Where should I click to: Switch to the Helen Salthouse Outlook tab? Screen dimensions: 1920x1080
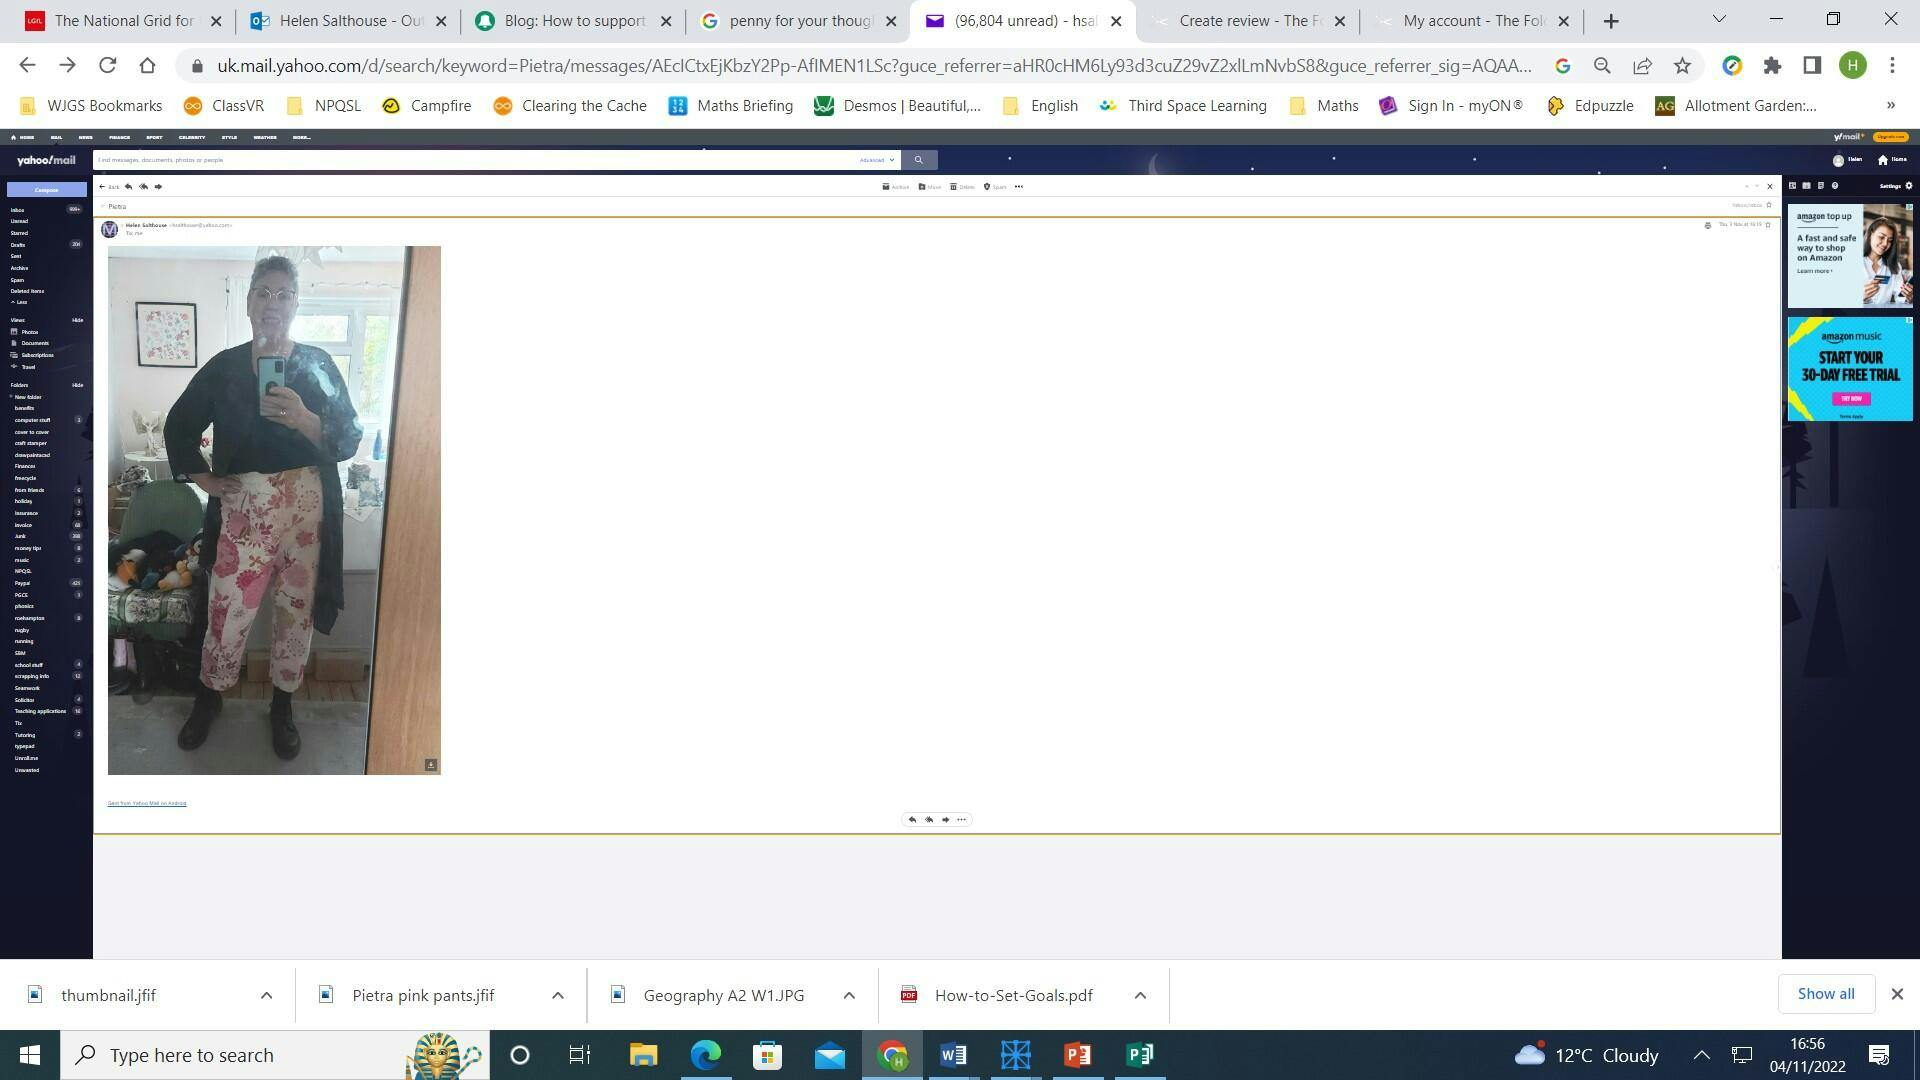350,21
